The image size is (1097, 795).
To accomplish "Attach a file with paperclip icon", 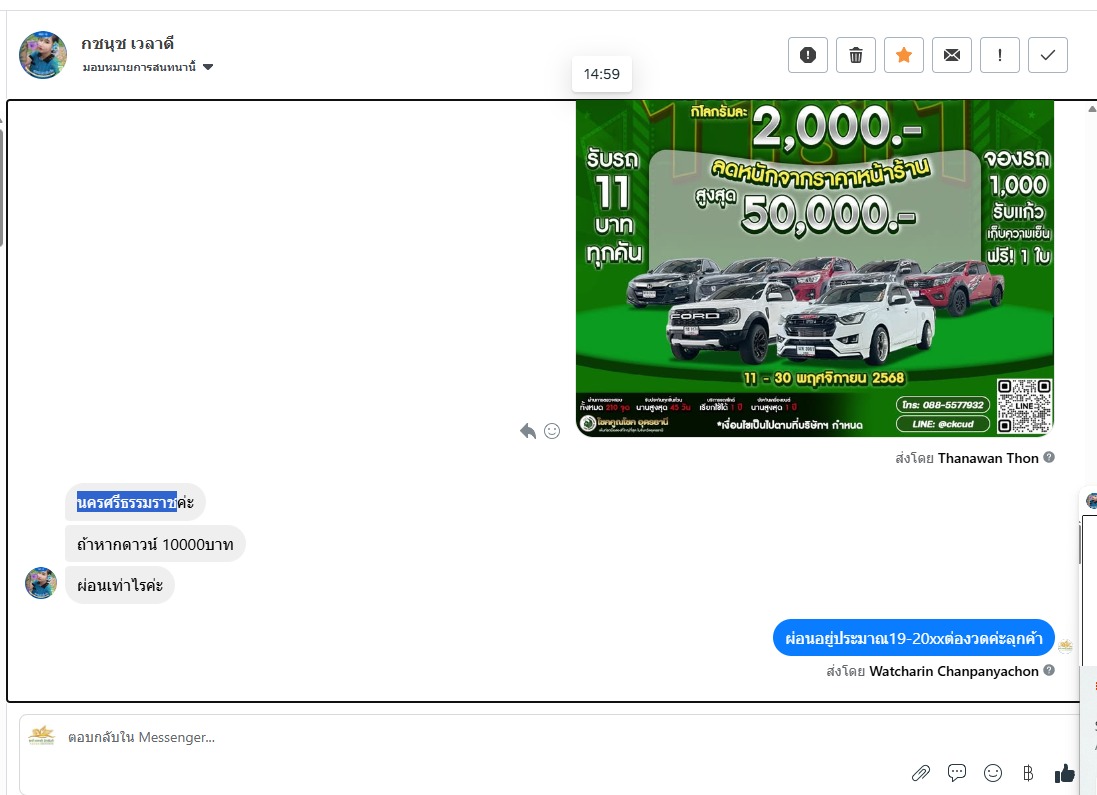I will click(x=921, y=773).
